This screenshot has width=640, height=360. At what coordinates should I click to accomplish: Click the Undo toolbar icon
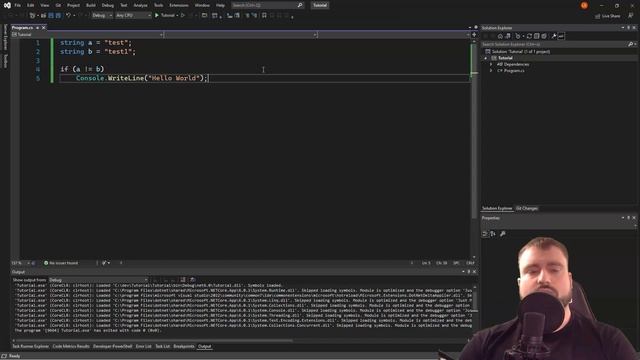tap(69, 15)
